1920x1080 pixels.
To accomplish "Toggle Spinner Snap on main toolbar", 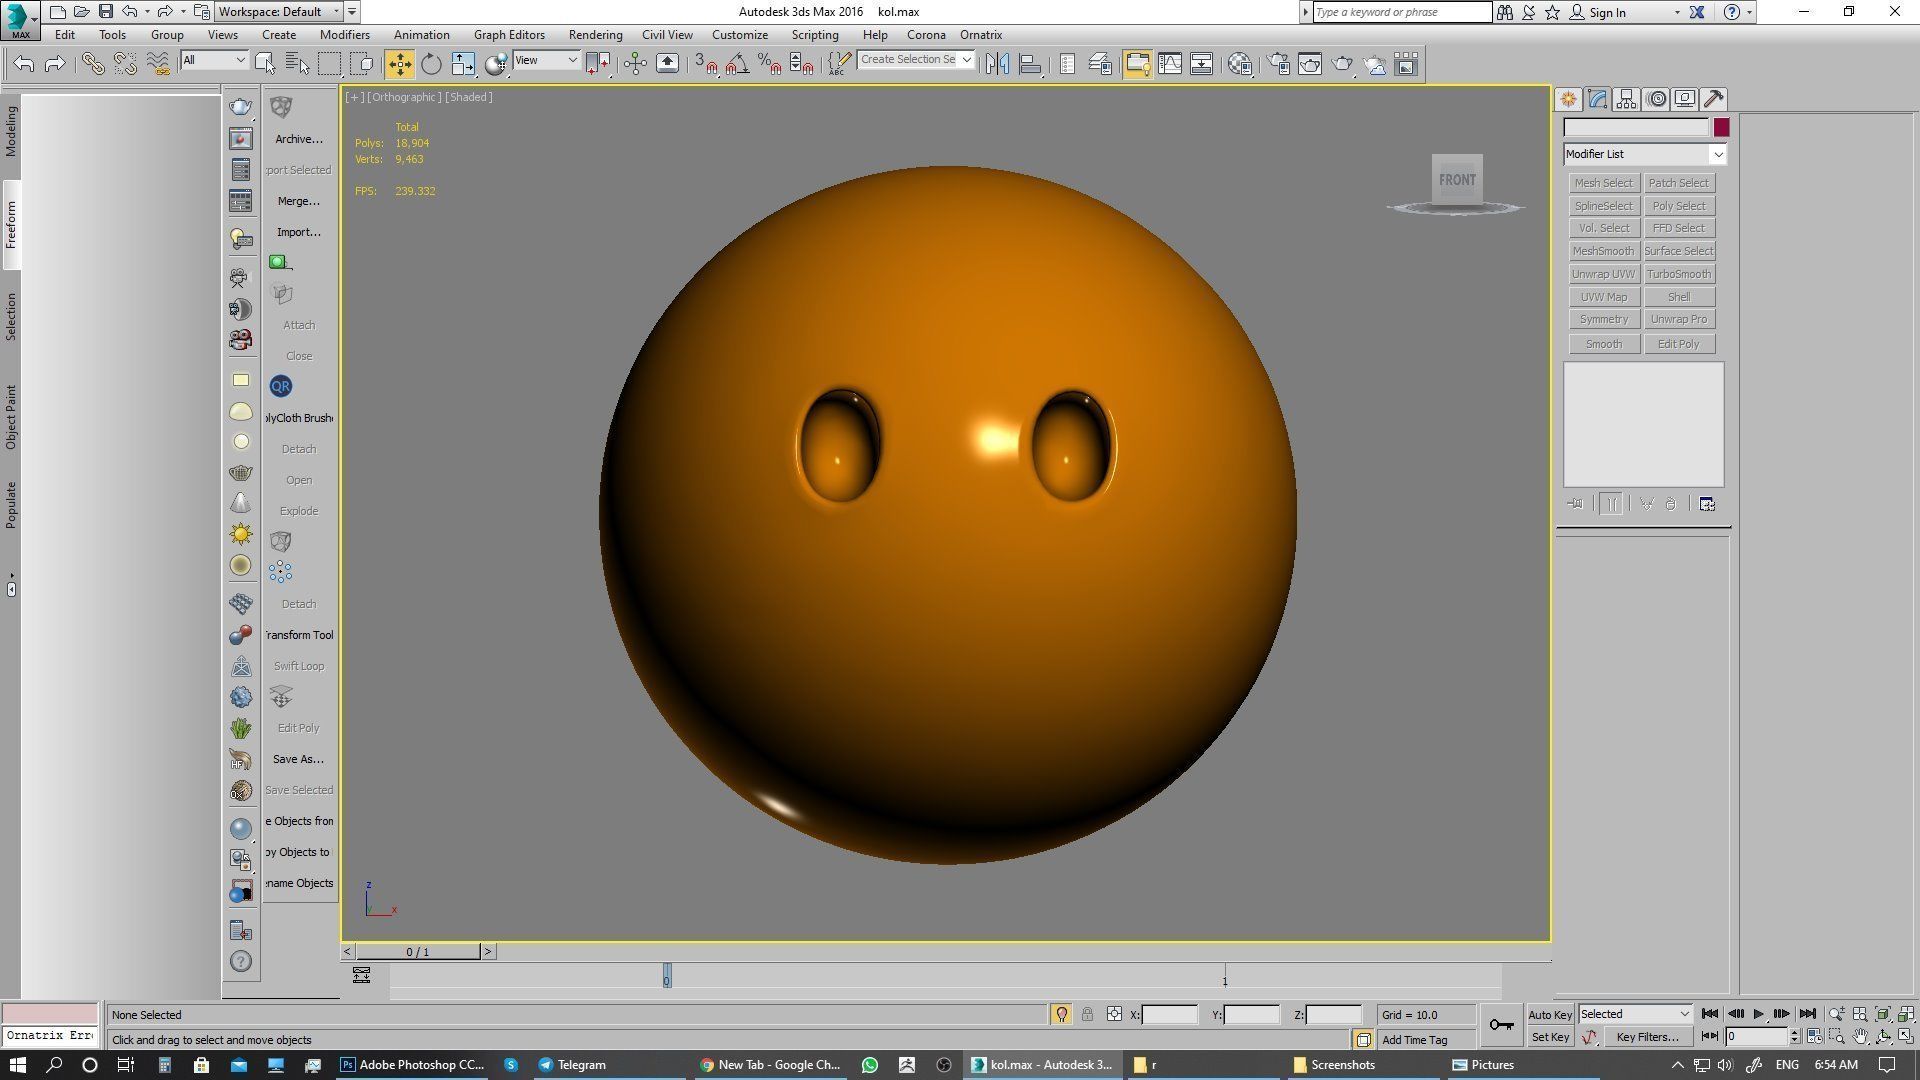I will [802, 64].
